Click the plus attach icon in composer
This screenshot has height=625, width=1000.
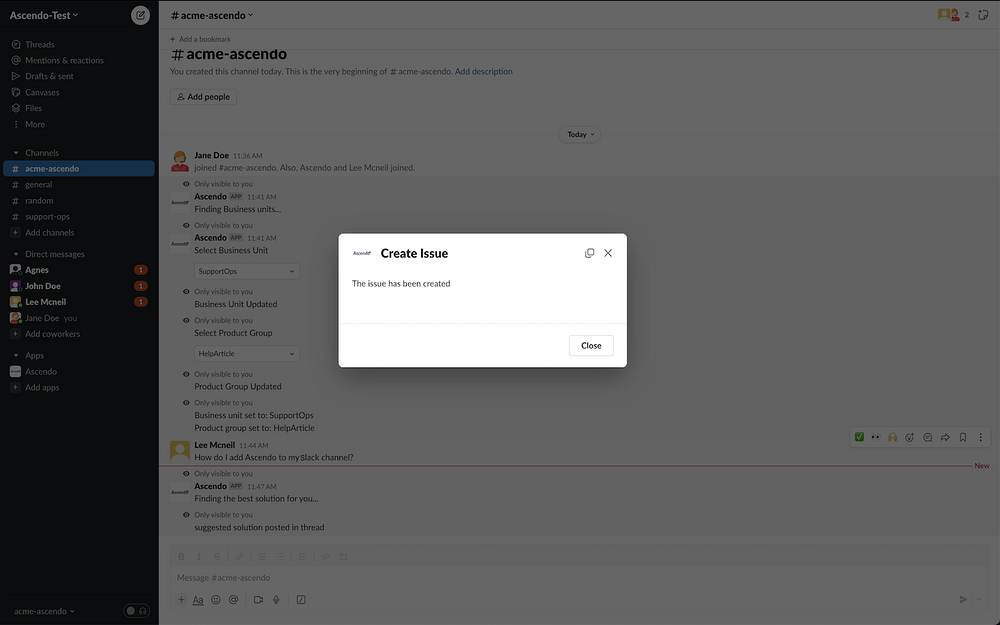tap(181, 599)
